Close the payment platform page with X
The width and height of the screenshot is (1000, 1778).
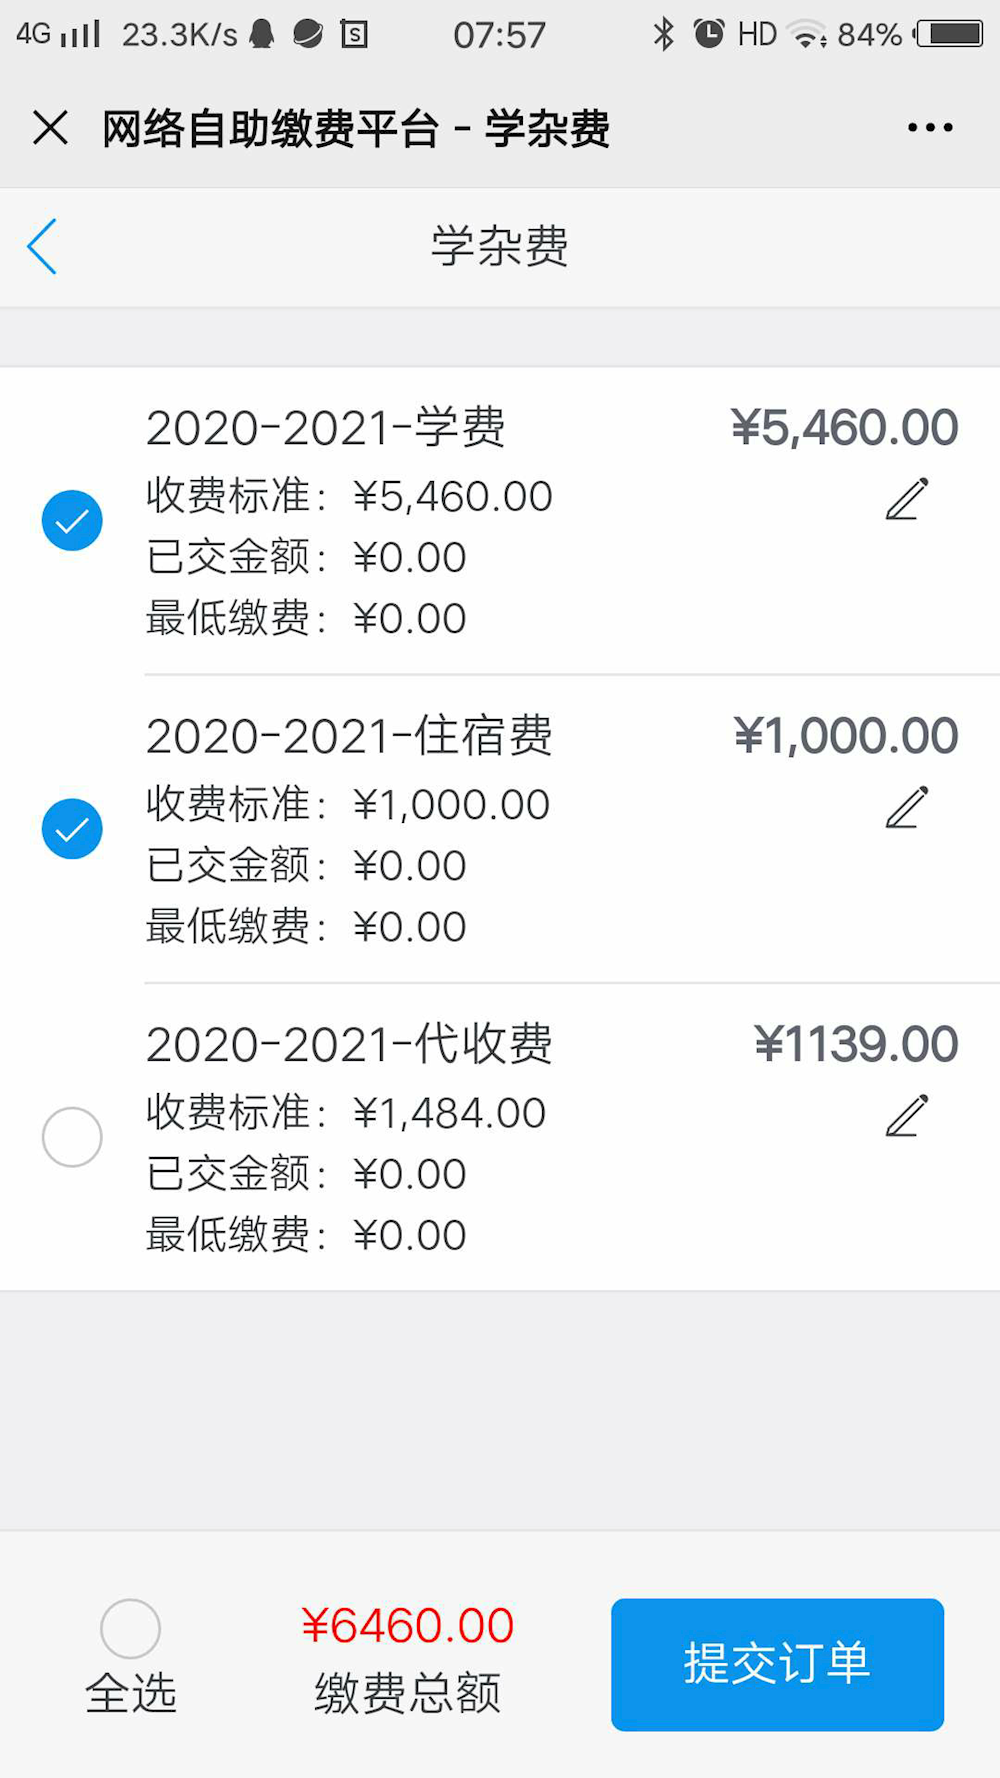coord(50,128)
